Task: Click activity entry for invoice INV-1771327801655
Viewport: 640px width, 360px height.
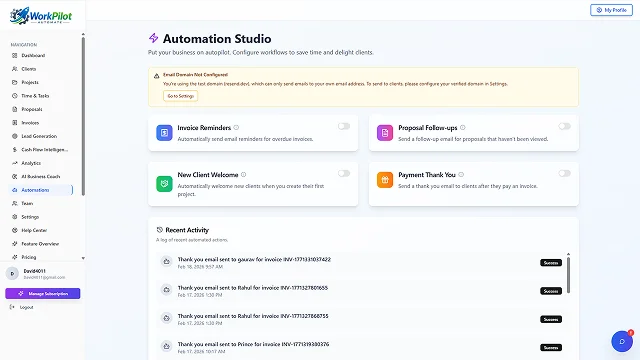Action: click(x=361, y=291)
